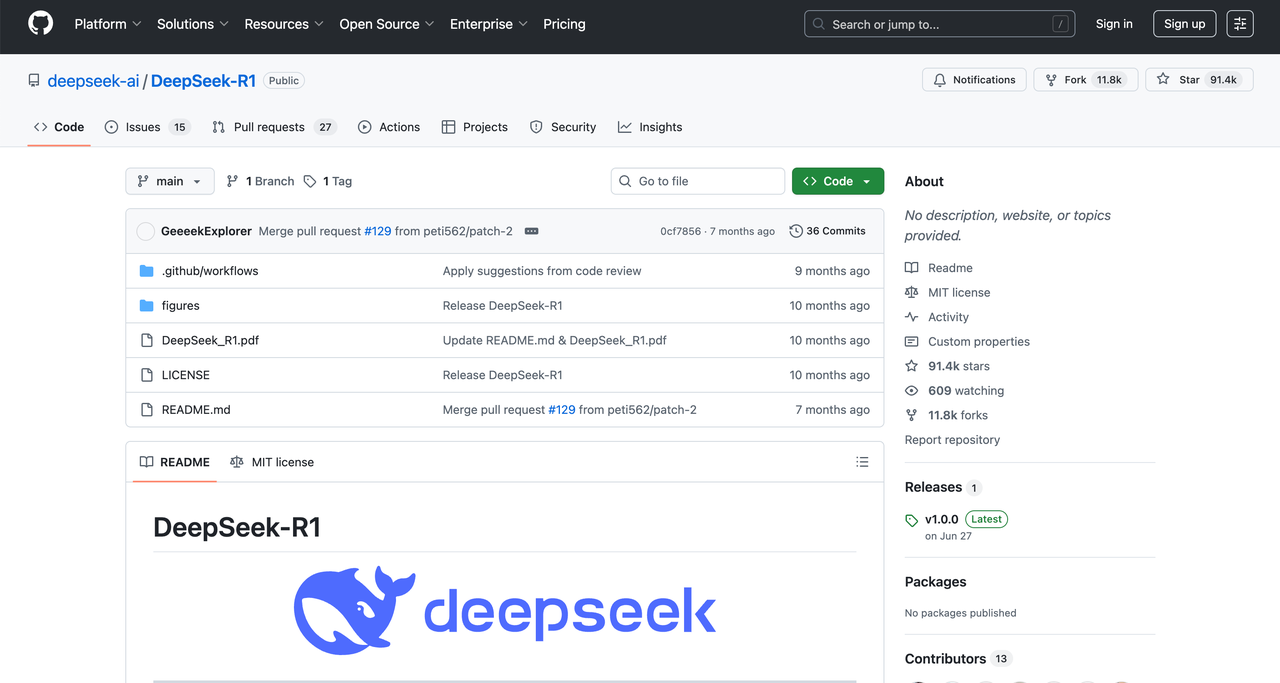The image size is (1280, 683).
Task: Expand commit message ellipsis button
Action: [x=532, y=231]
